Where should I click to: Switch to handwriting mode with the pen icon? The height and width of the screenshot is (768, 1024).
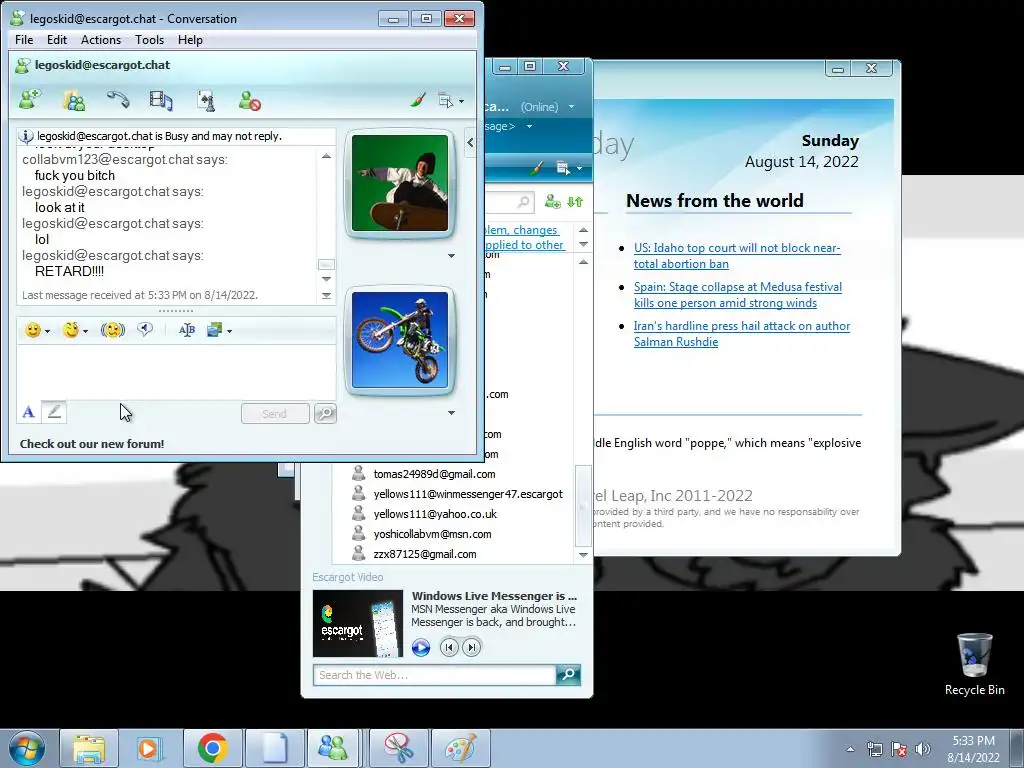[54, 411]
